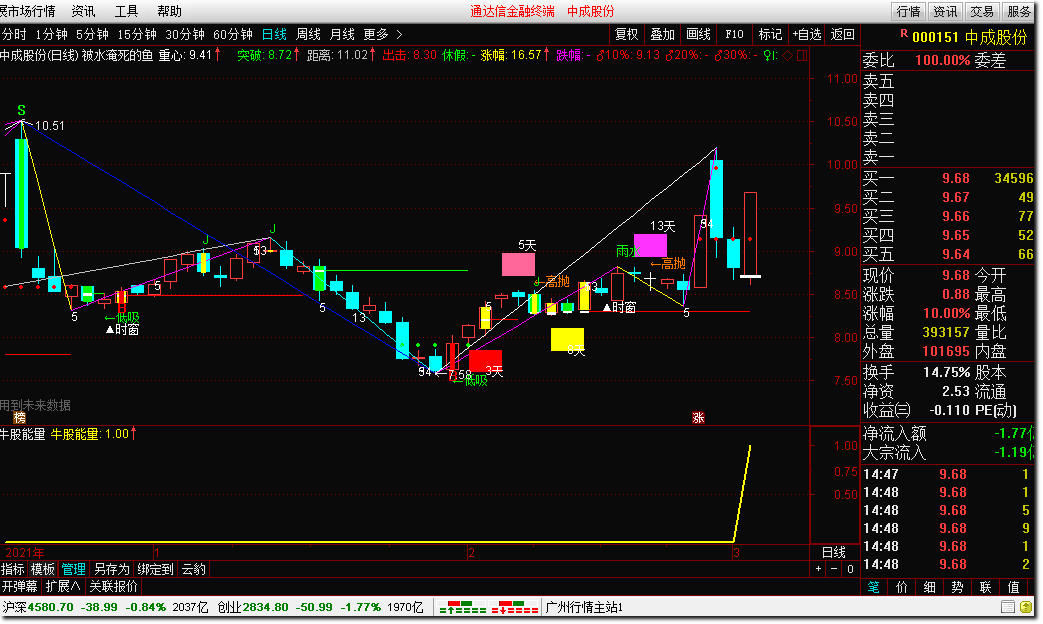1043x624 pixels.
Task: Click the split-panel icon in indicator header
Action: coord(802,55)
